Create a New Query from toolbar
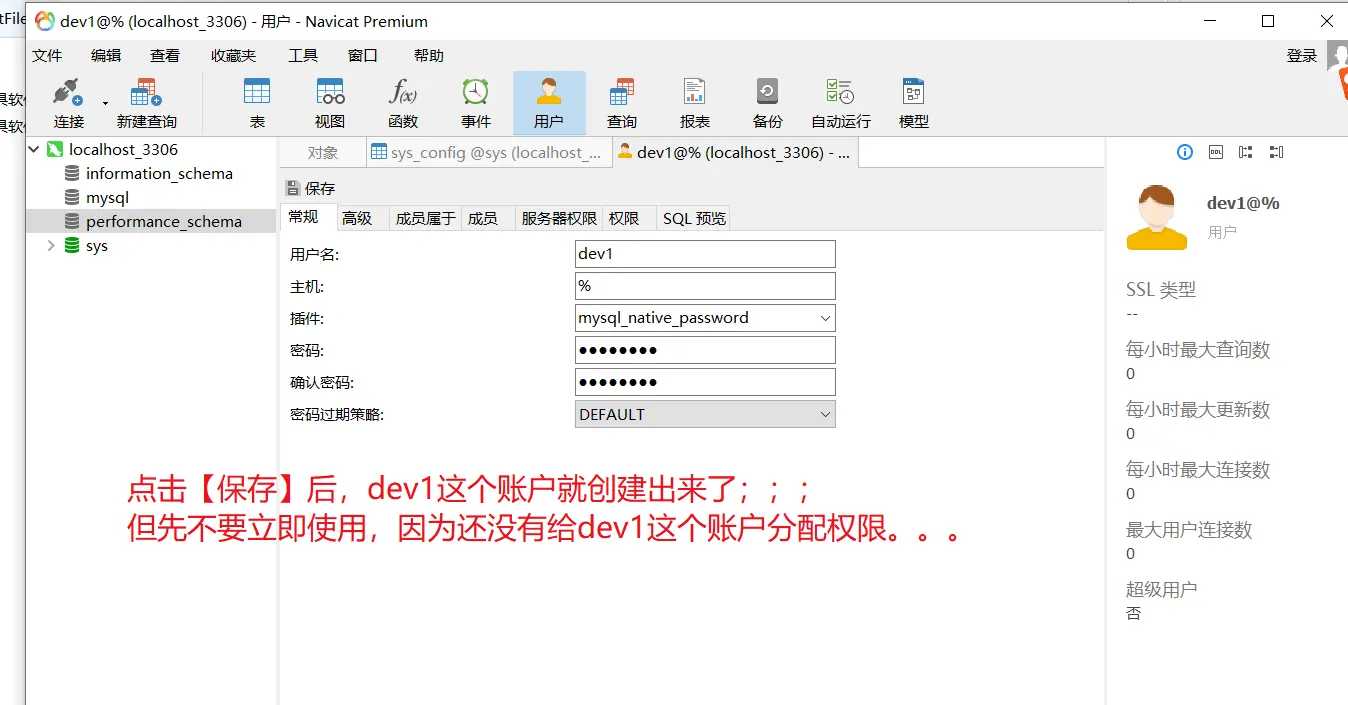The height and width of the screenshot is (705, 1348). (146, 103)
